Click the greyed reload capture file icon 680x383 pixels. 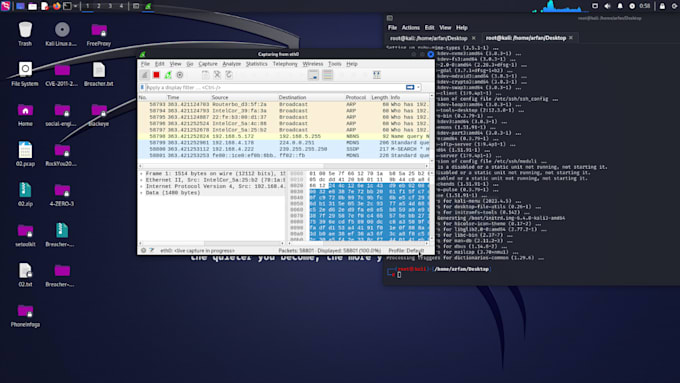tap(229, 75)
